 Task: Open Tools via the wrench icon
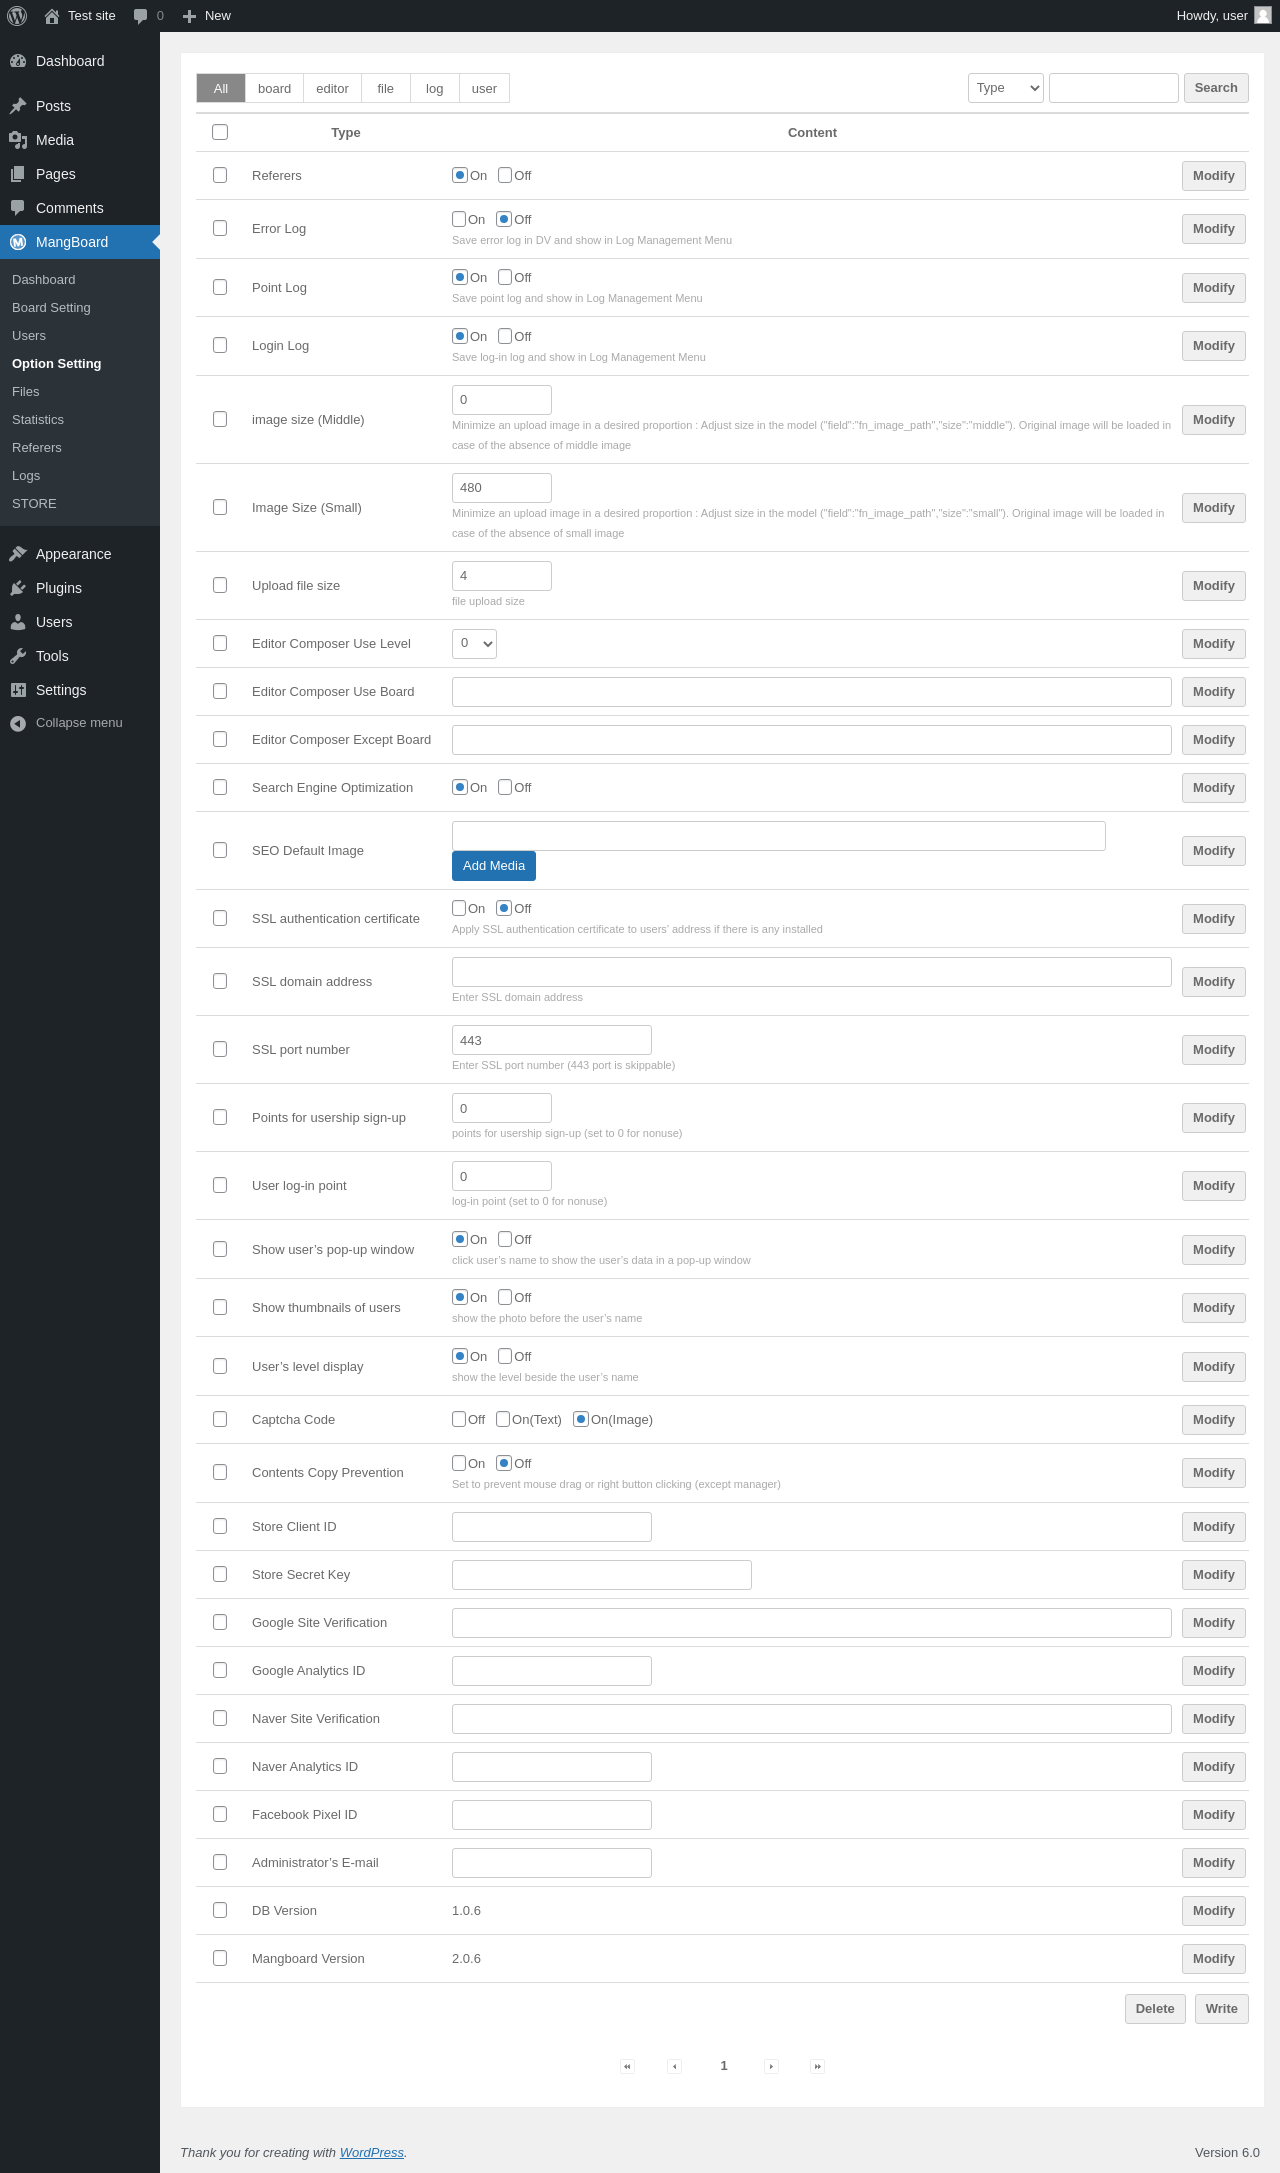coord(18,656)
